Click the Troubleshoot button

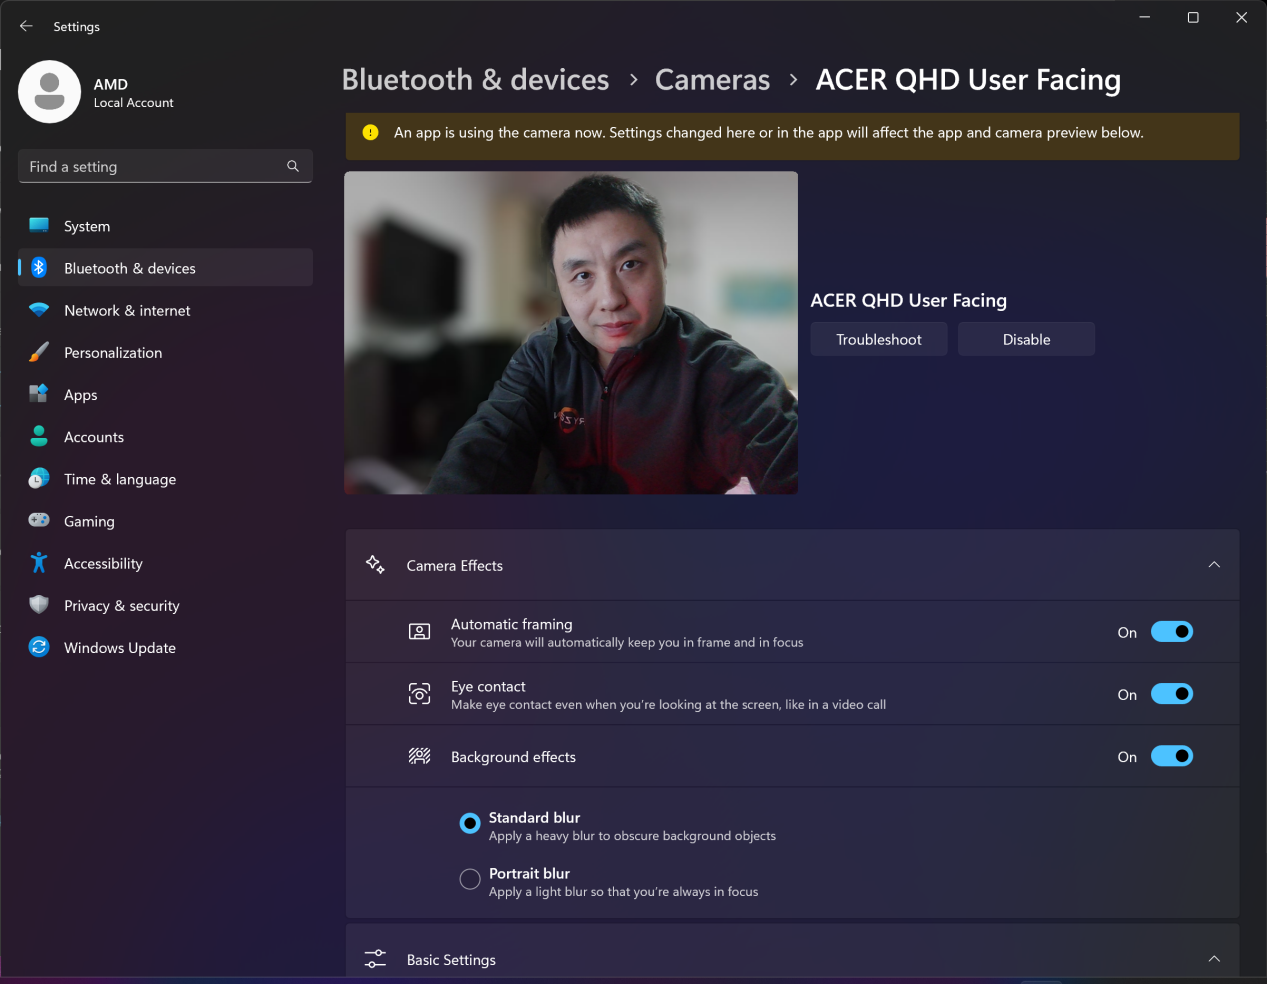[878, 339]
